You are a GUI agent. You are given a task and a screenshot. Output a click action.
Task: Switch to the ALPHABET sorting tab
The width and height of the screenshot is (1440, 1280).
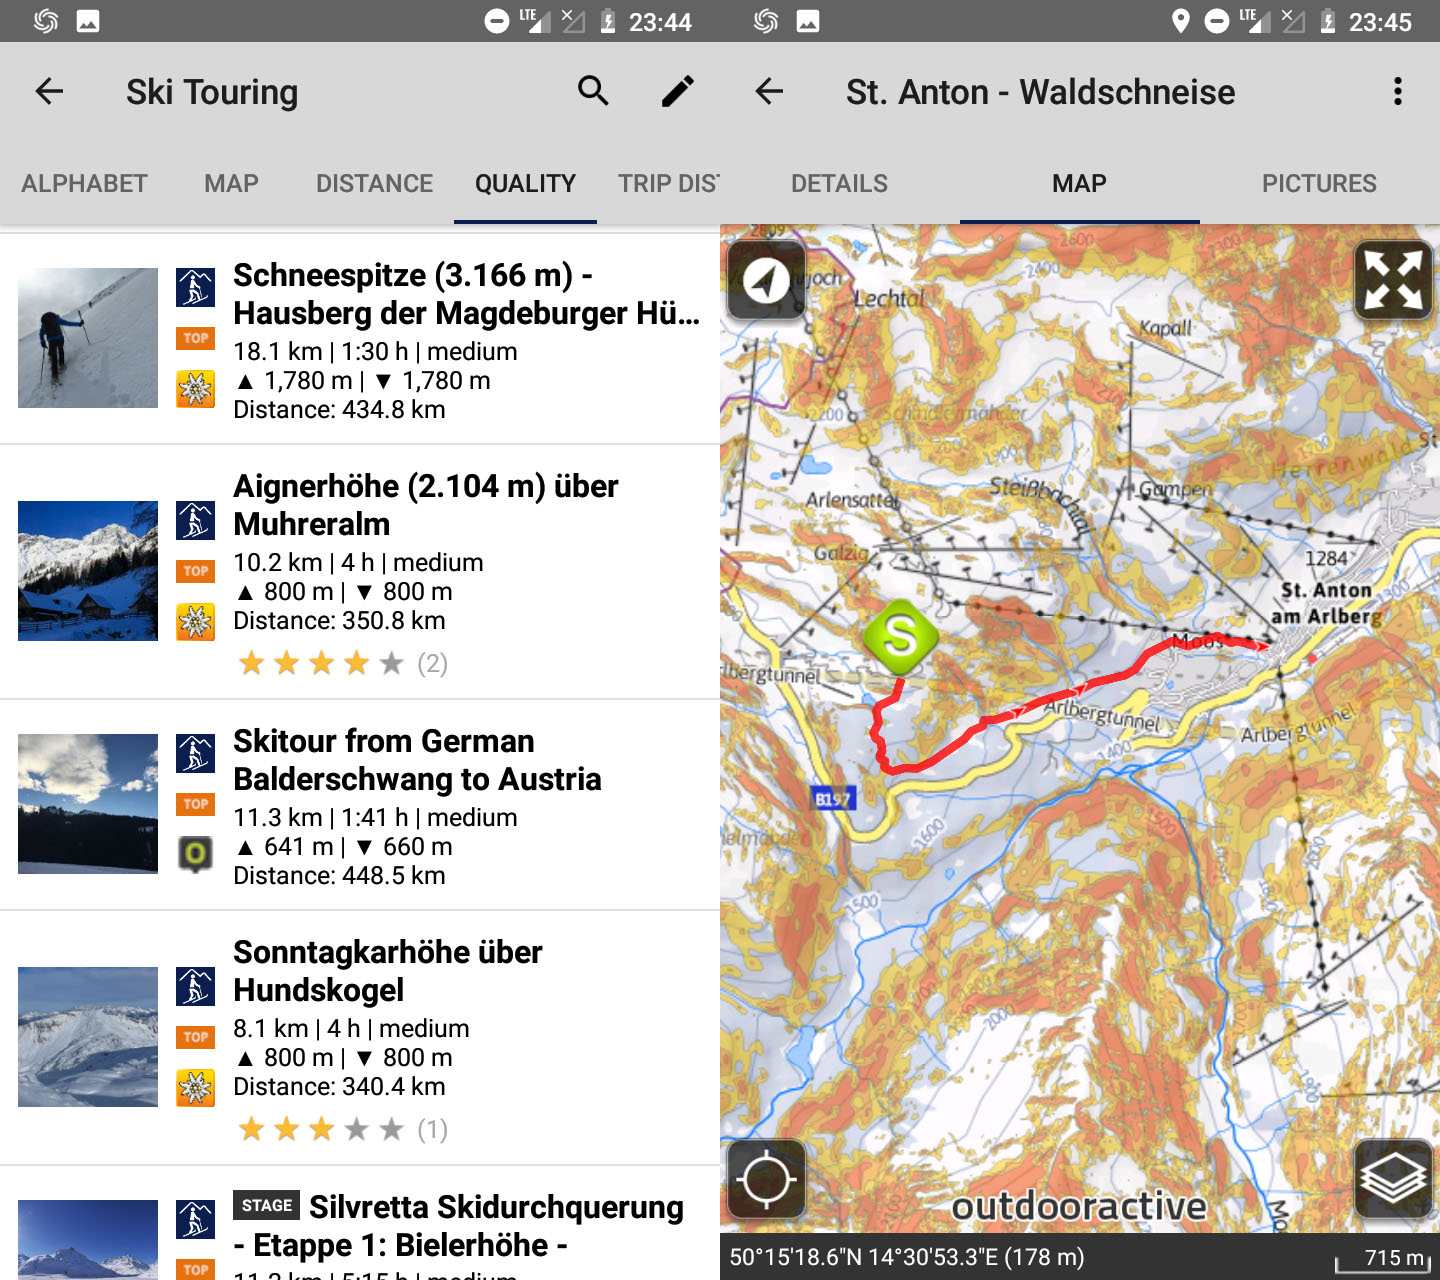(84, 183)
